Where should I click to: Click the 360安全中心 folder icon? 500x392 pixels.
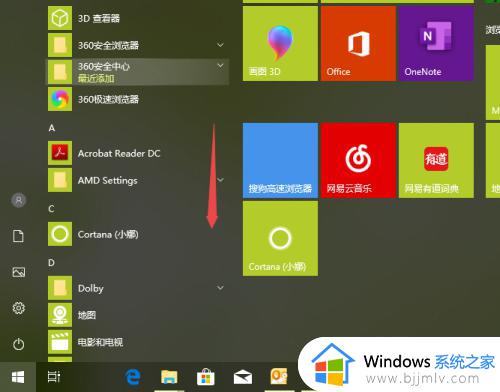(x=60, y=72)
